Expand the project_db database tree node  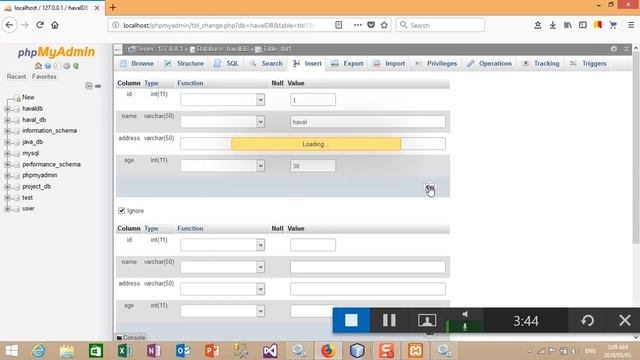7,187
